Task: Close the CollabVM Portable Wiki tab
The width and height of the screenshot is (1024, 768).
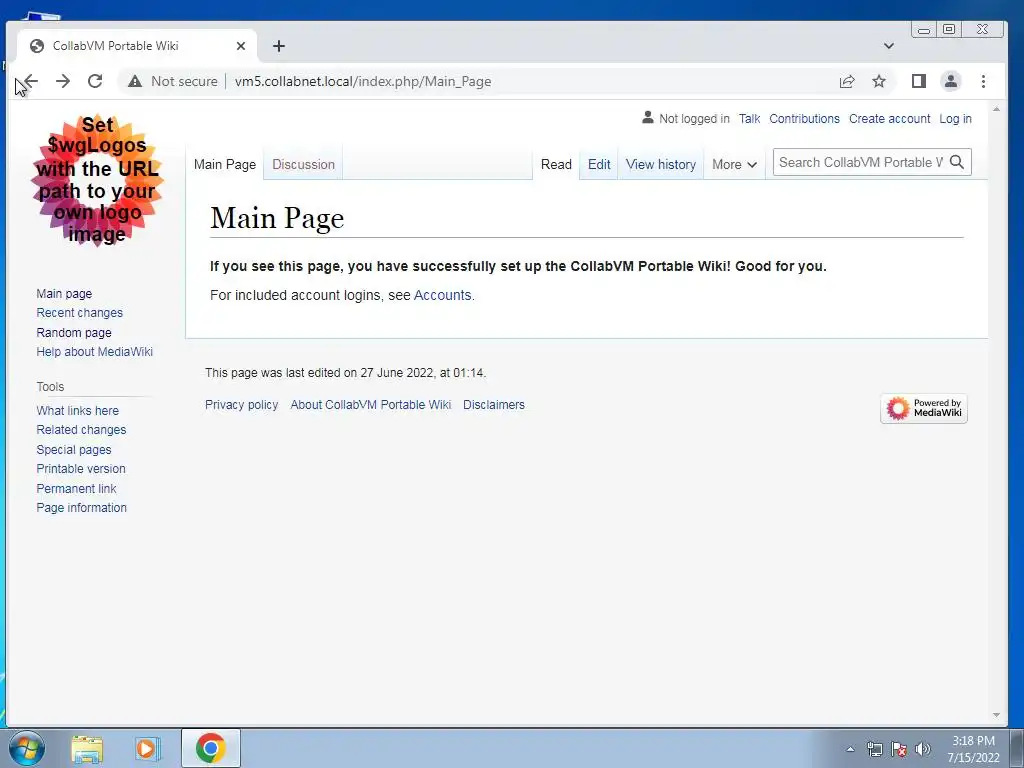Action: 241,46
